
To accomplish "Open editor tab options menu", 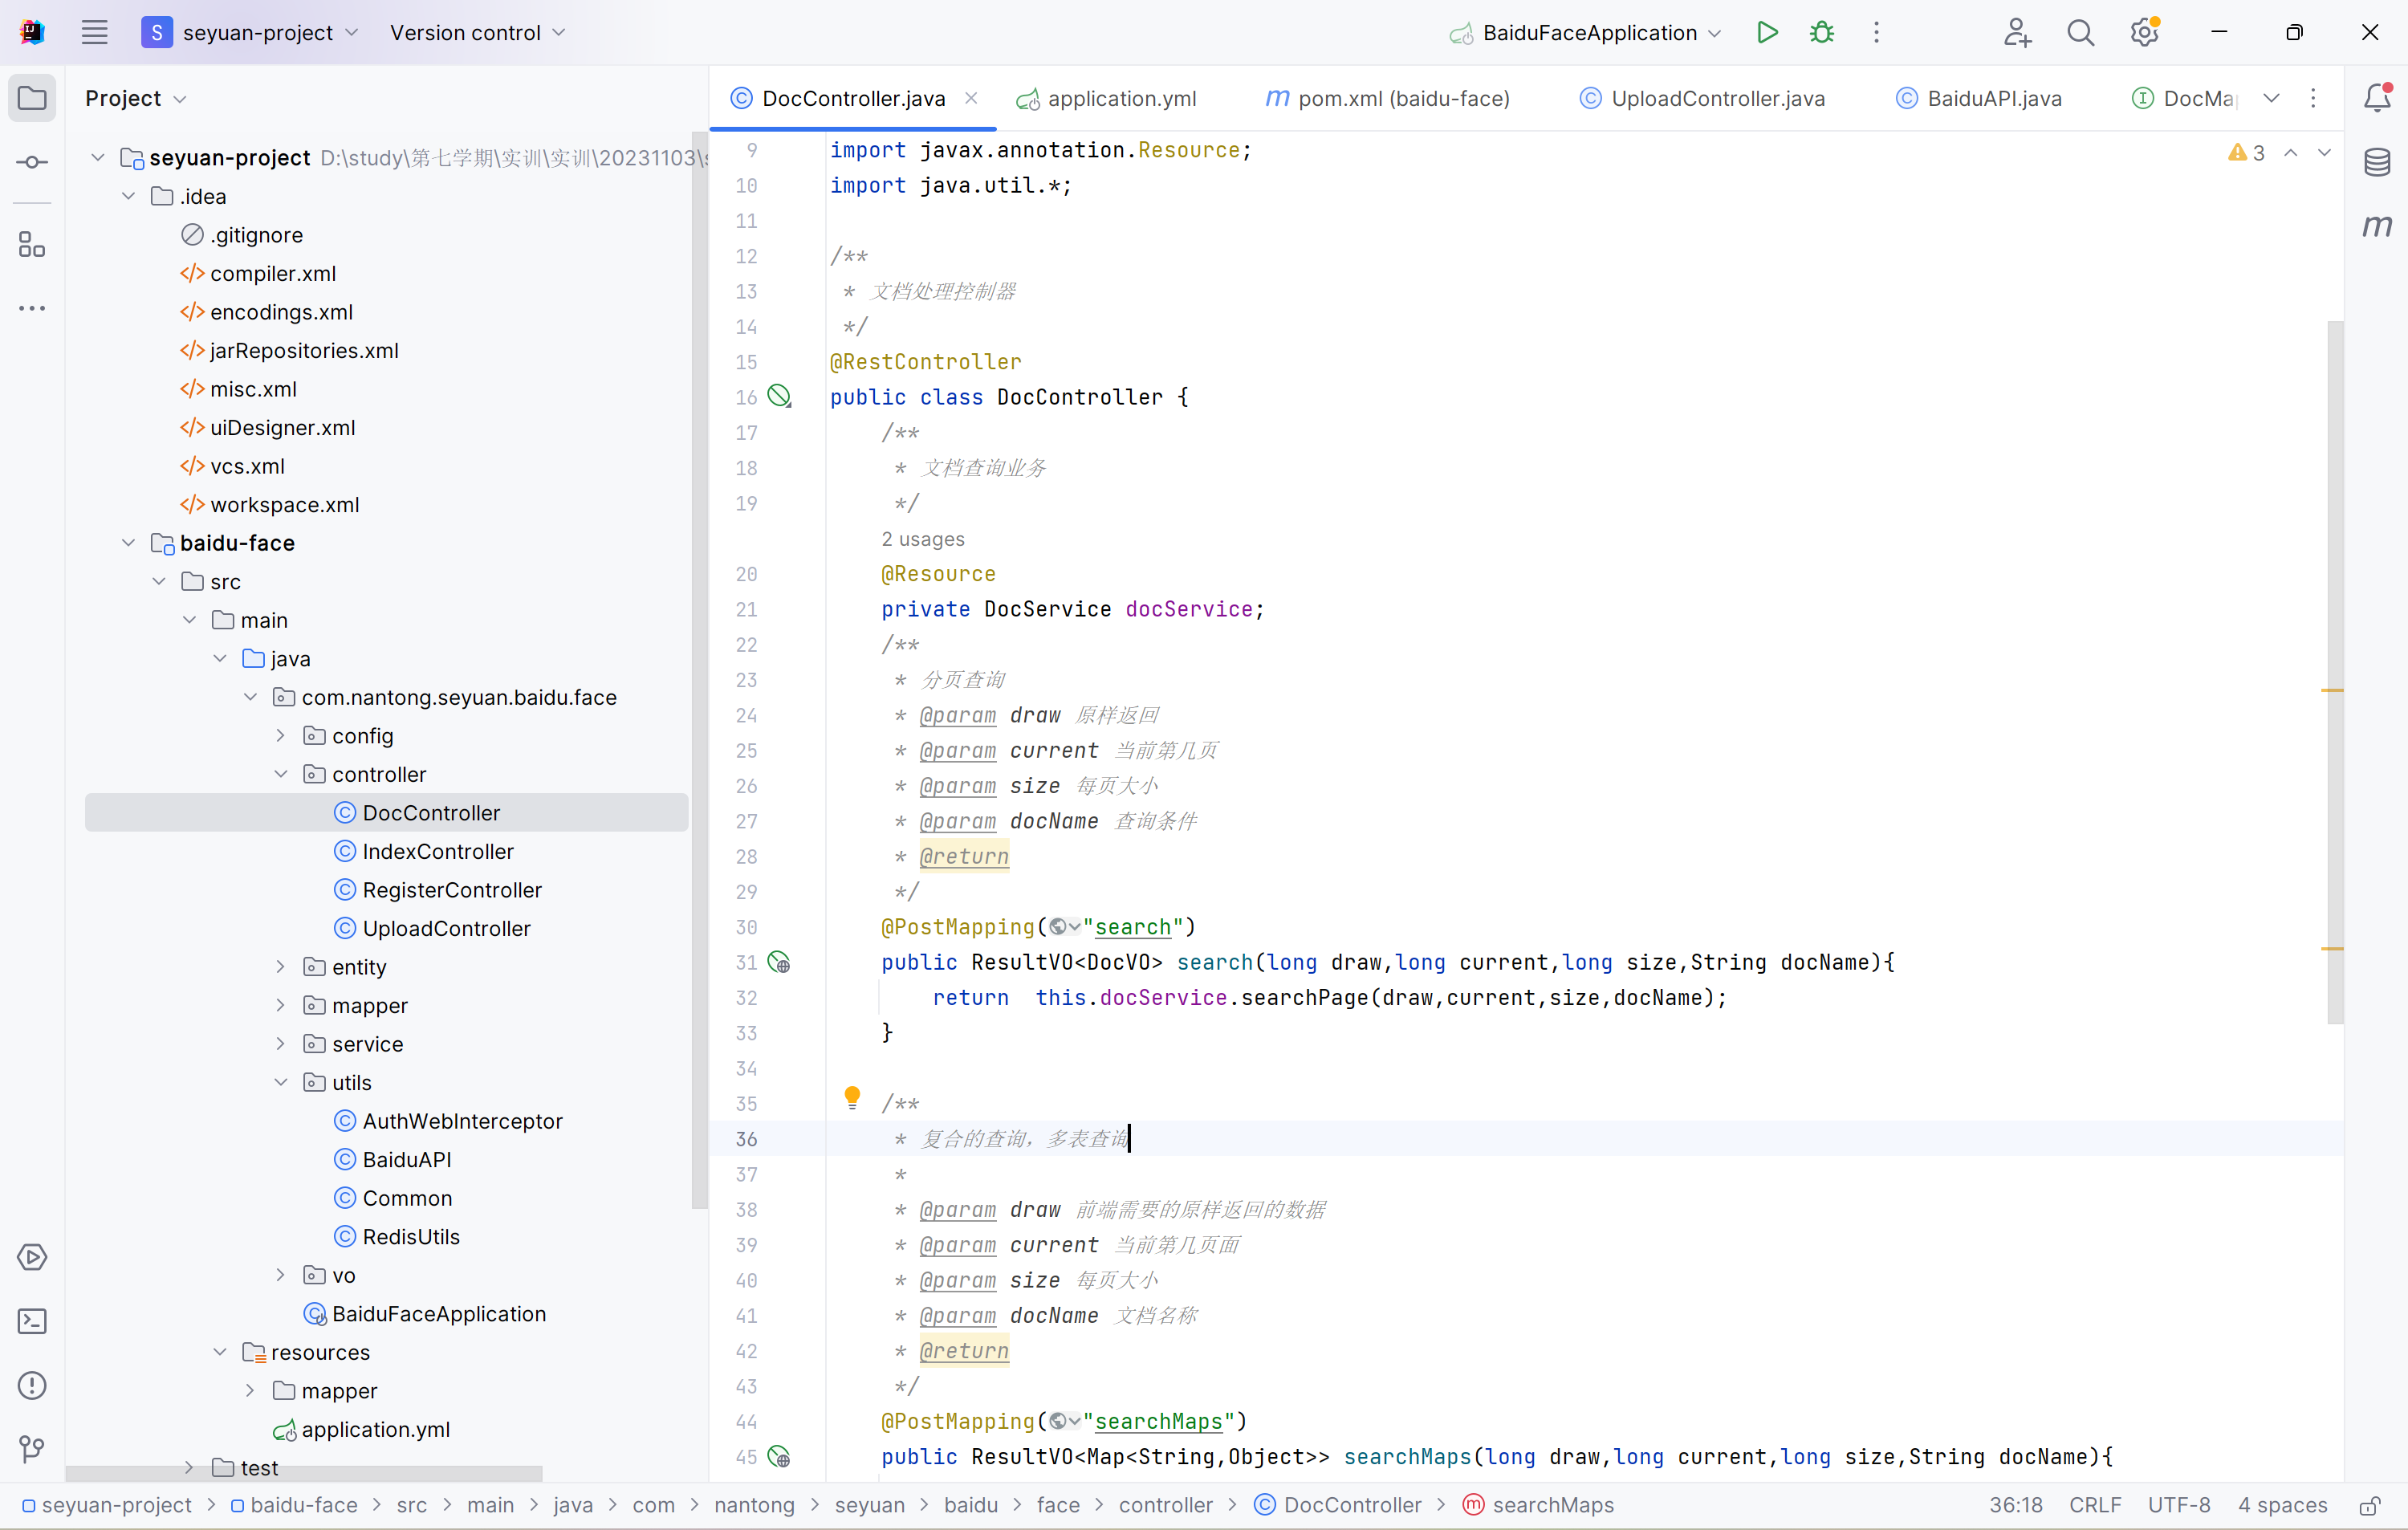I will click(x=2313, y=98).
